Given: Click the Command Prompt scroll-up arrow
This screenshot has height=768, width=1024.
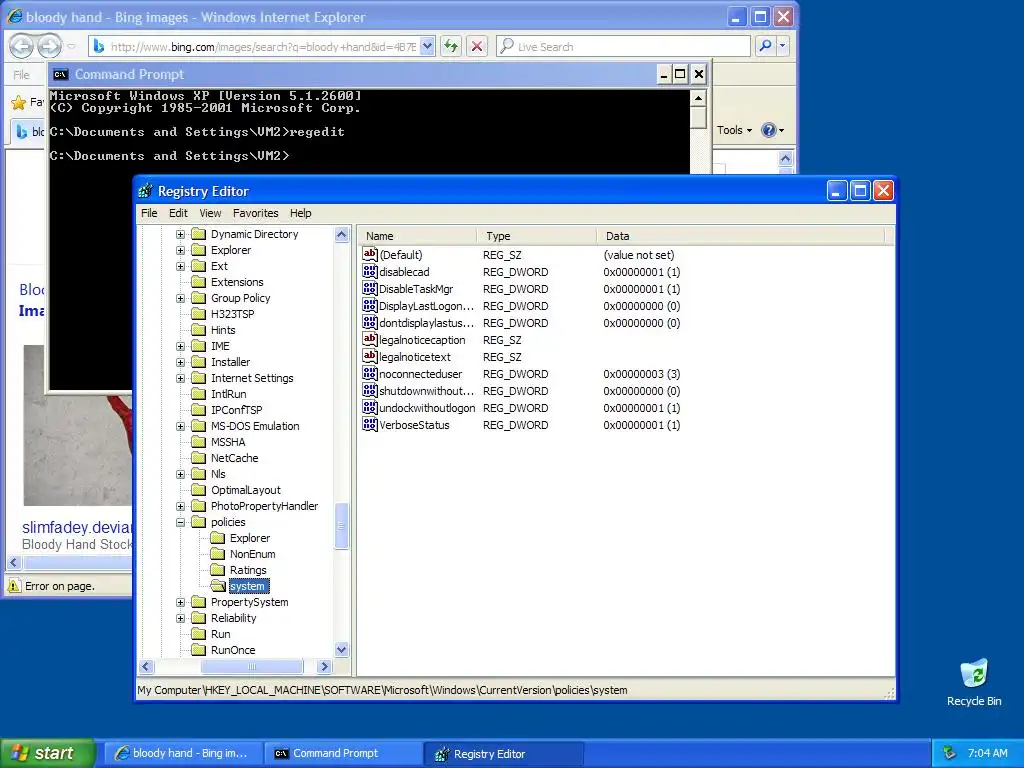Looking at the screenshot, I should pos(698,98).
